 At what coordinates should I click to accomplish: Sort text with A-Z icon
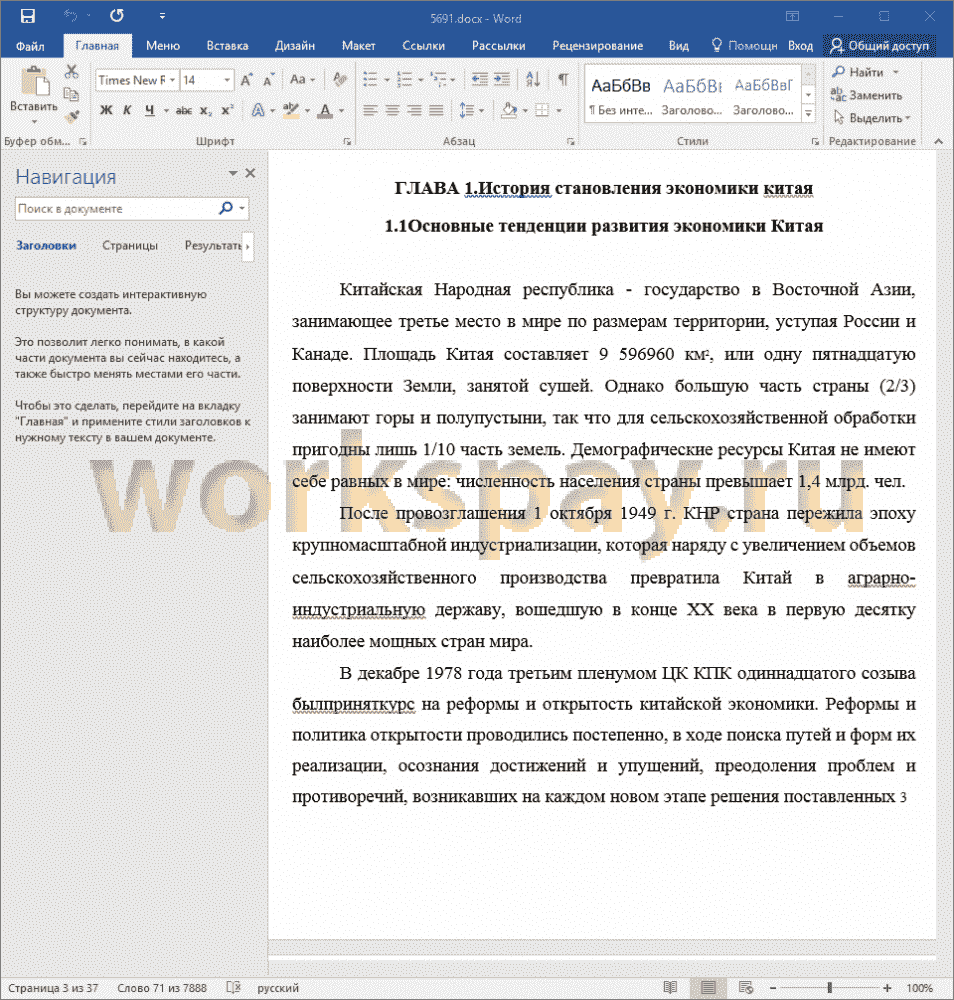533,80
